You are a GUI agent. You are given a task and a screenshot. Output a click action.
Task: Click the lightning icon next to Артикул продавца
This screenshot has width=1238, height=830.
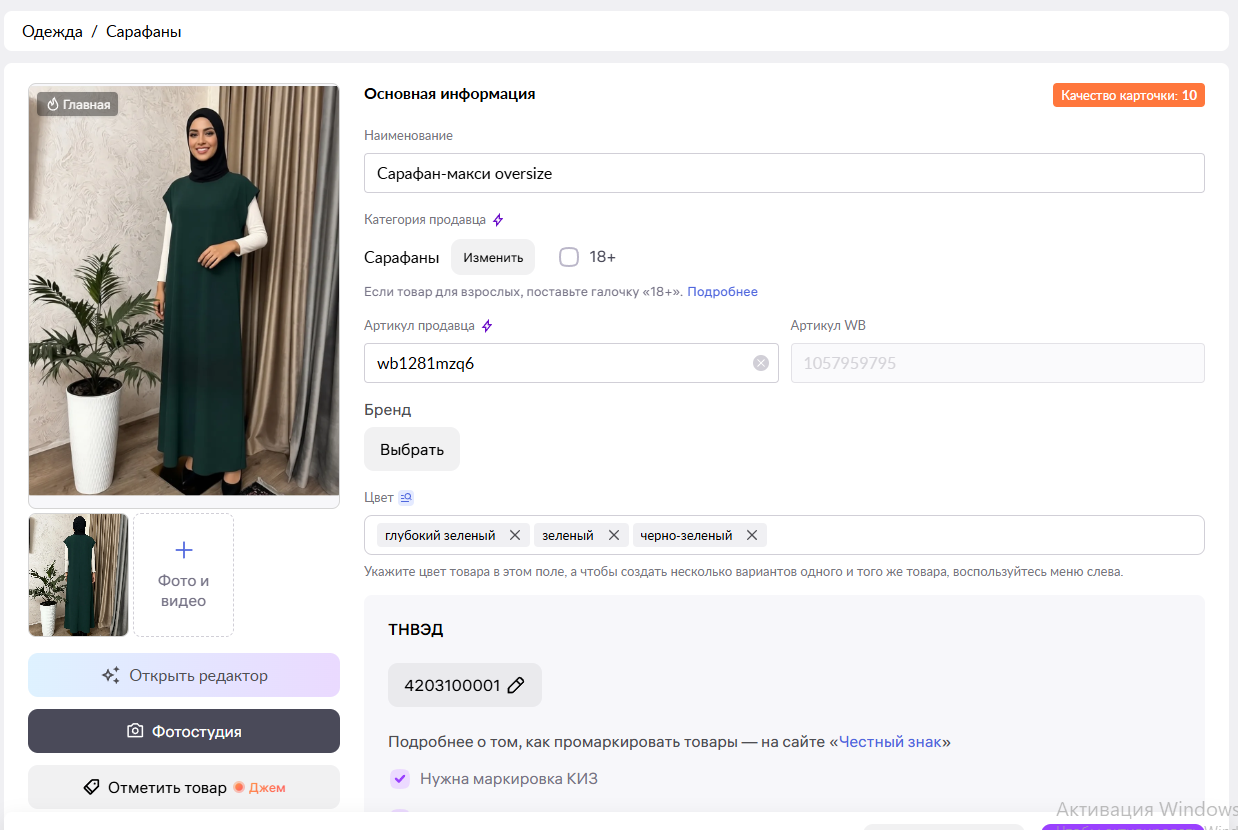(487, 326)
